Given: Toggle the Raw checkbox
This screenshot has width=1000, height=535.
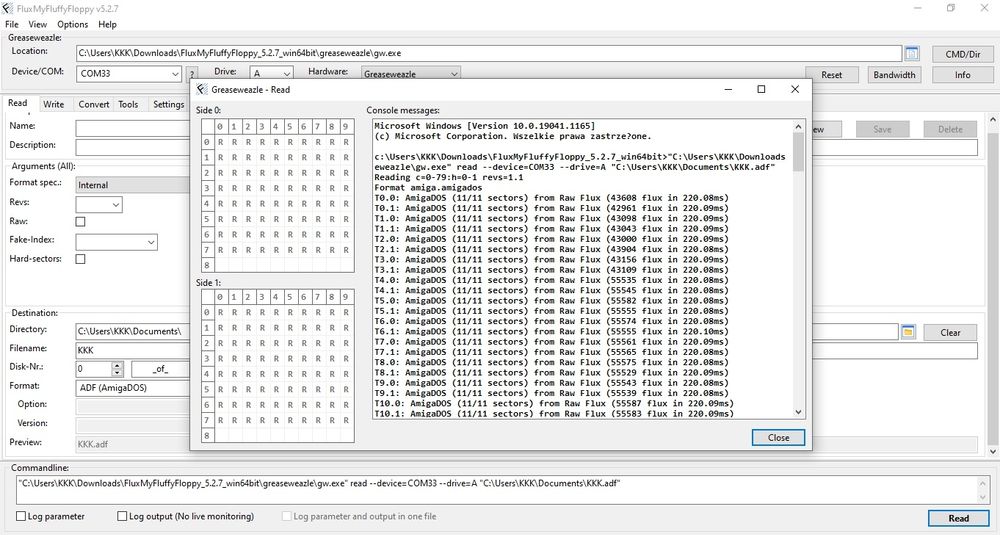Looking at the screenshot, I should (80, 221).
